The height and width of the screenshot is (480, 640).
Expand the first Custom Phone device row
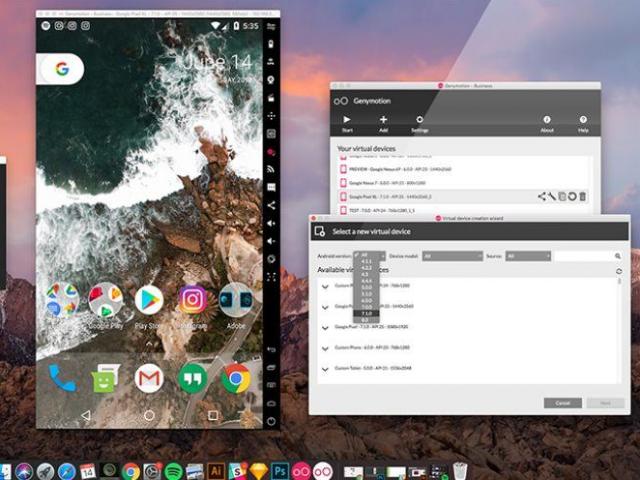click(325, 285)
